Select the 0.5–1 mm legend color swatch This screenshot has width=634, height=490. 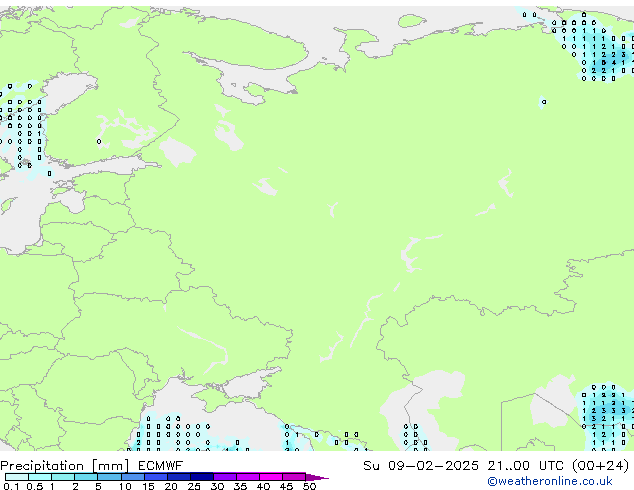pos(40,477)
